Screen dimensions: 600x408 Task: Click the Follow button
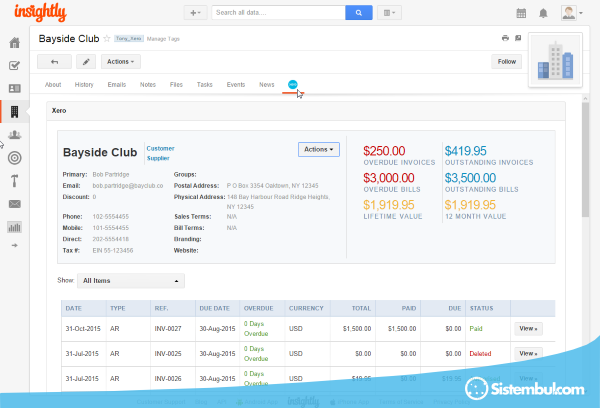pyautogui.click(x=507, y=62)
